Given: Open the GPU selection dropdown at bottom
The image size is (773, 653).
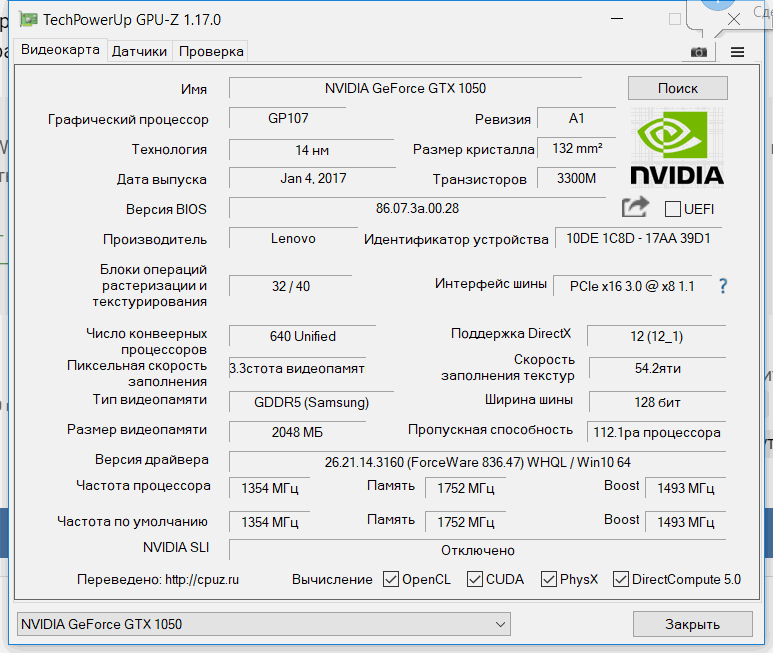Looking at the screenshot, I should [264, 624].
